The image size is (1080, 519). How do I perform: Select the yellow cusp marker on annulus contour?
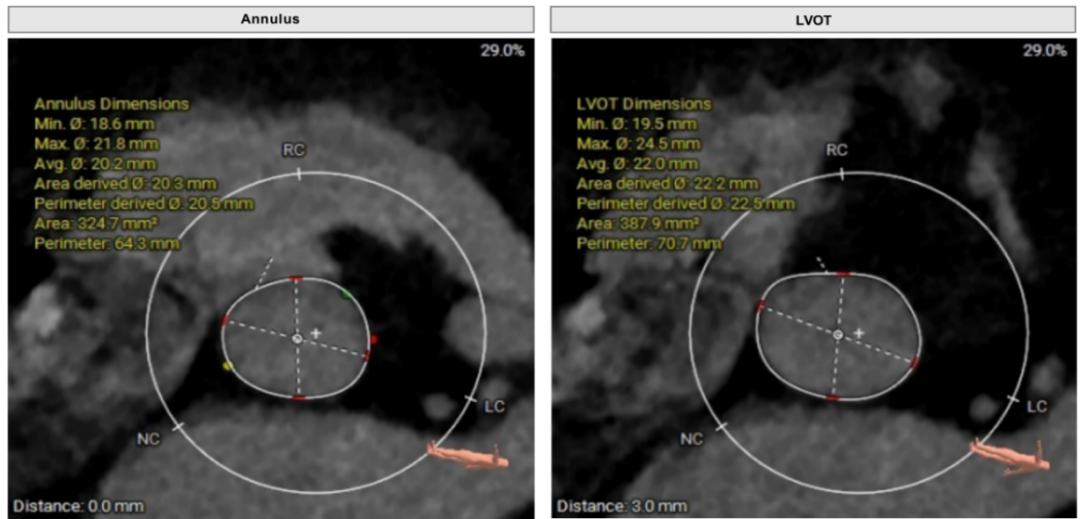227,367
